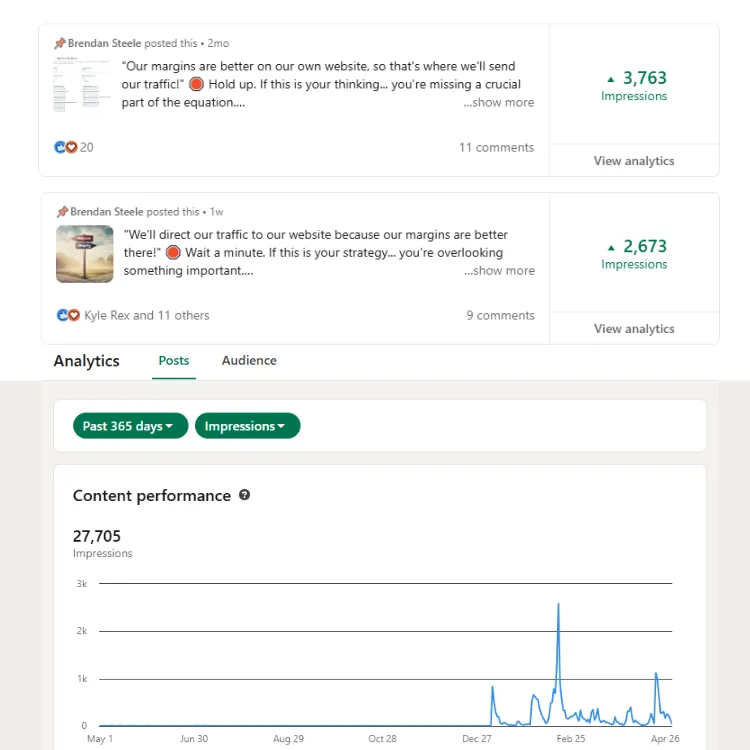The image size is (750, 750).
Task: Switch to the Audience tab
Action: pyautogui.click(x=249, y=361)
